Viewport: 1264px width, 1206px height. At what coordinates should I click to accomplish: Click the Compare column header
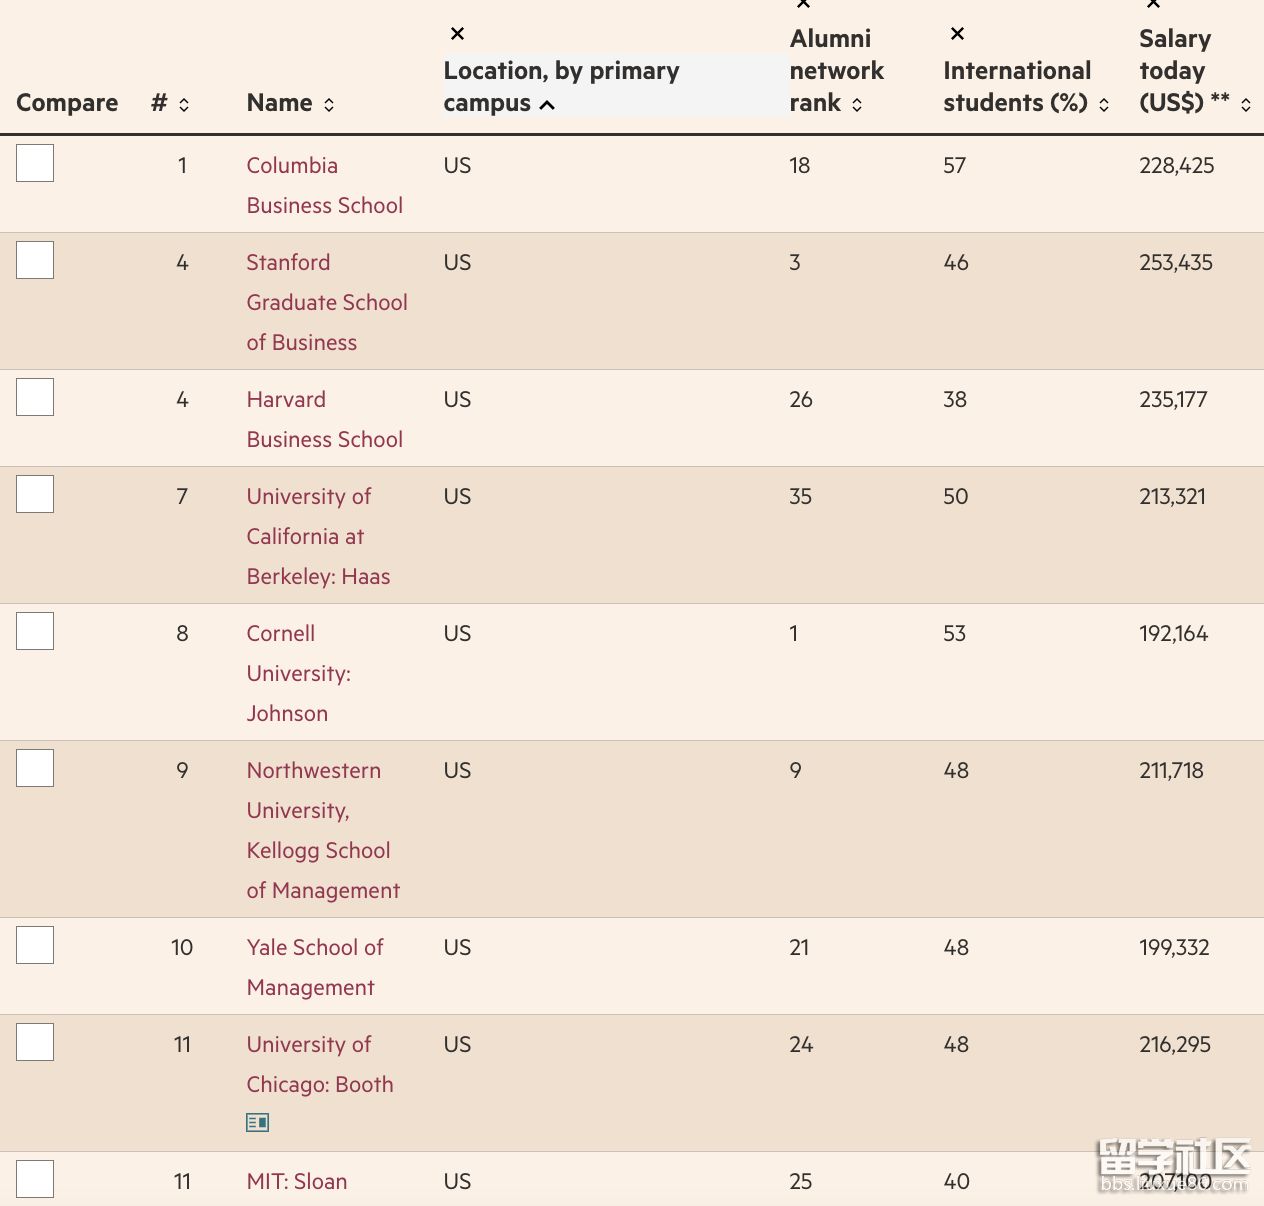[x=67, y=103]
